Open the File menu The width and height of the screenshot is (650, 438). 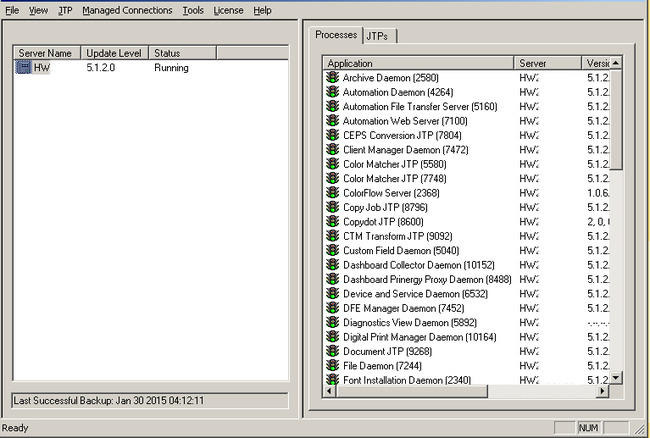click(12, 10)
